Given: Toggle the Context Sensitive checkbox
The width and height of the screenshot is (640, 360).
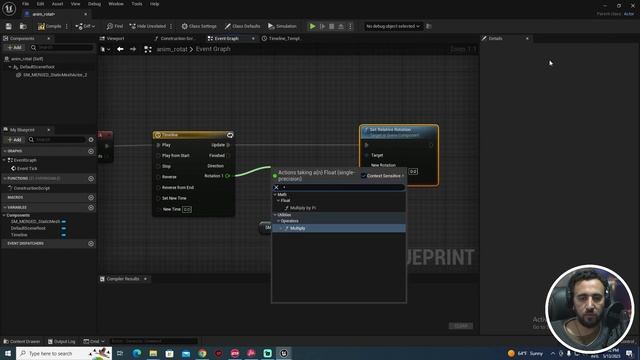Looking at the screenshot, I should click(x=363, y=176).
